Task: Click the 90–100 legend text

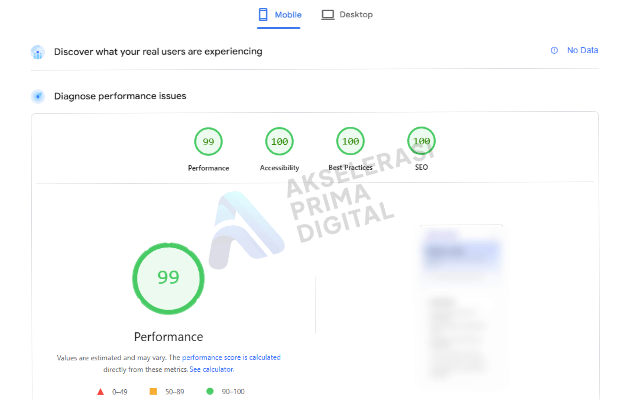Action: pyautogui.click(x=233, y=392)
